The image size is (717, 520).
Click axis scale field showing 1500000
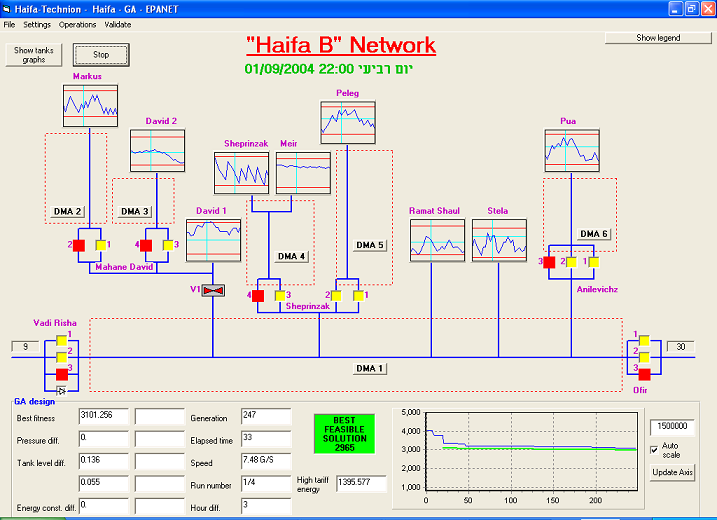(672, 428)
